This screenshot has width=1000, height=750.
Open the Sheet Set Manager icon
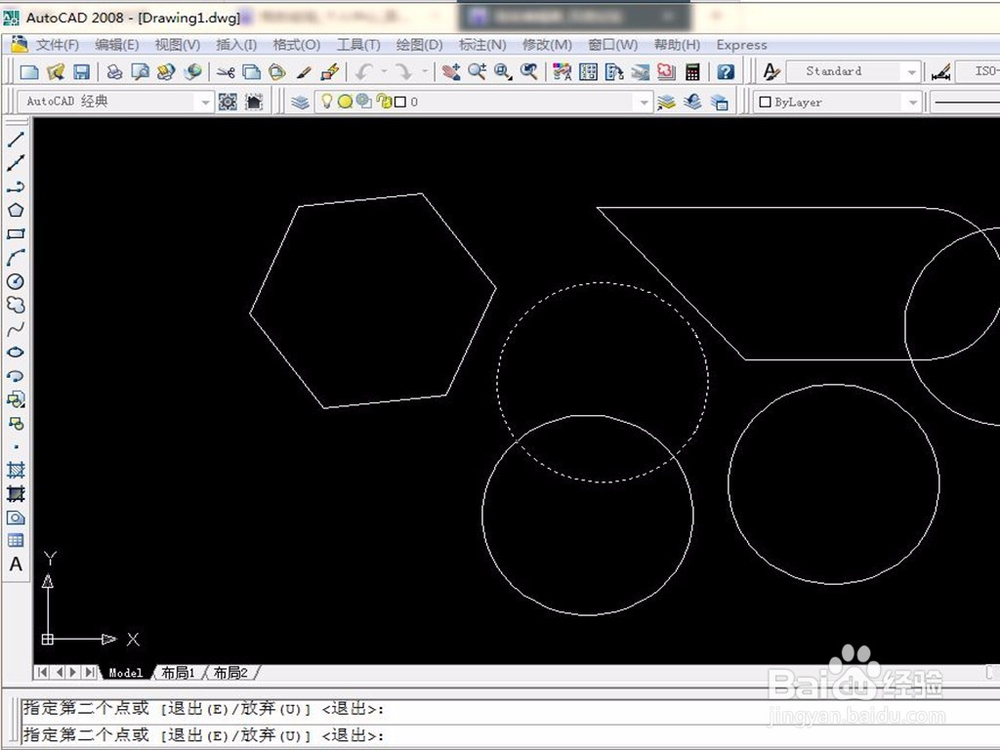[640, 71]
